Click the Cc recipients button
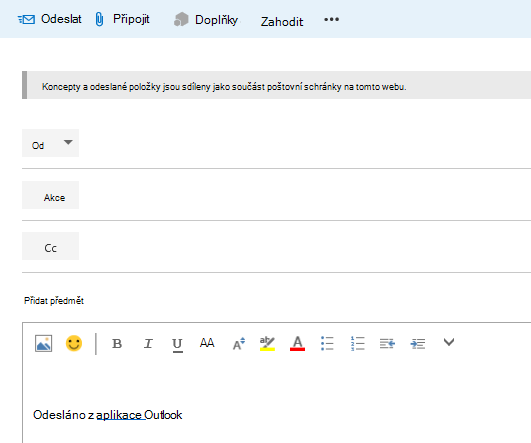The width and height of the screenshot is (531, 443). pos(50,246)
